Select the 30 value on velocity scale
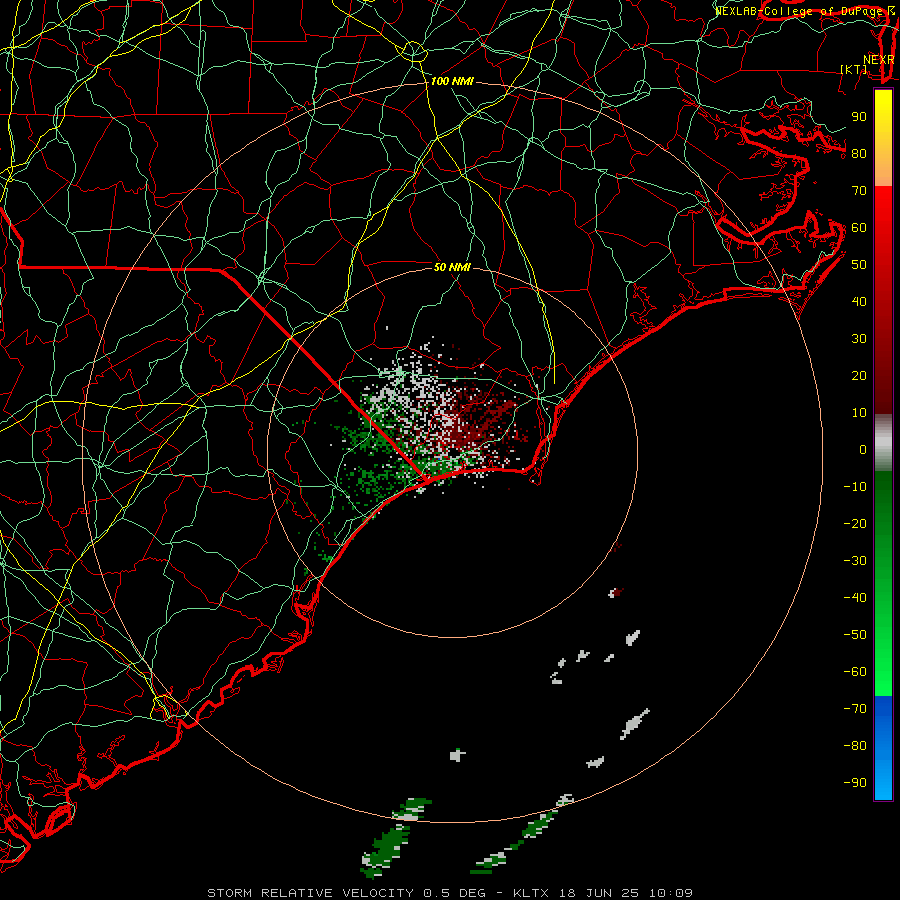 pos(859,339)
